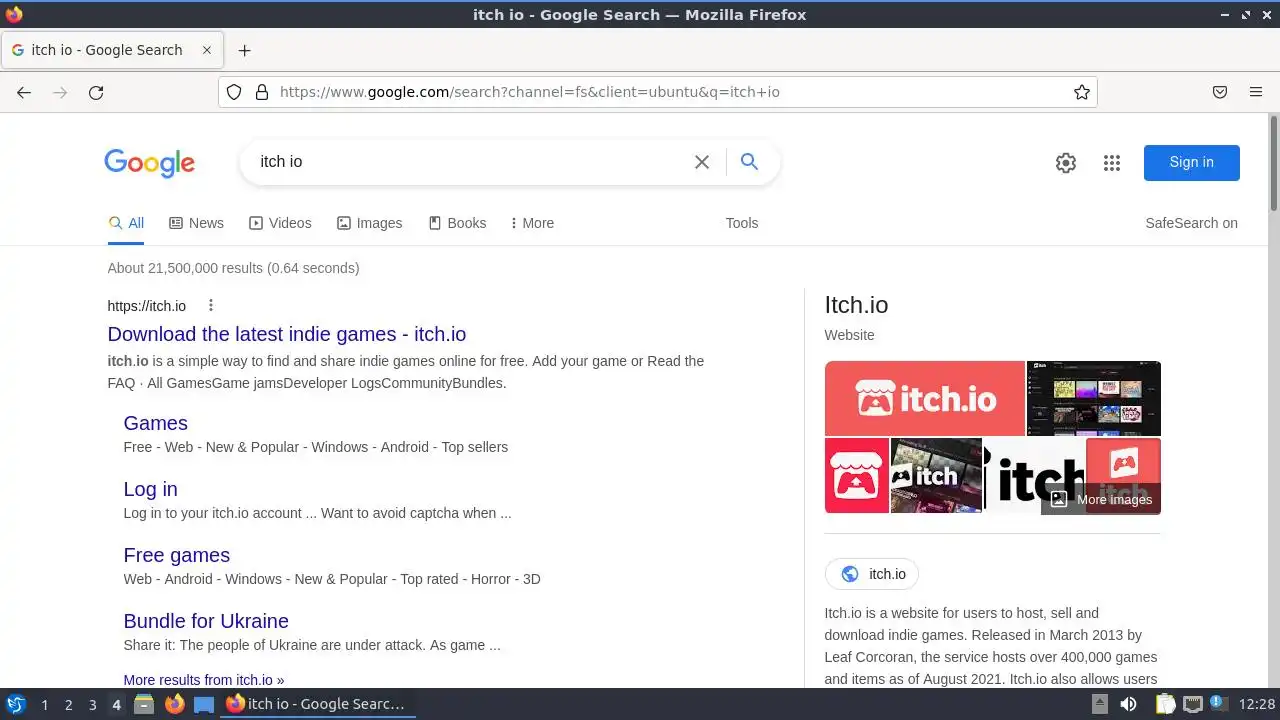Screen dimensions: 1280x720
Task: Open a new tab with the plus icon
Action: 244,50
